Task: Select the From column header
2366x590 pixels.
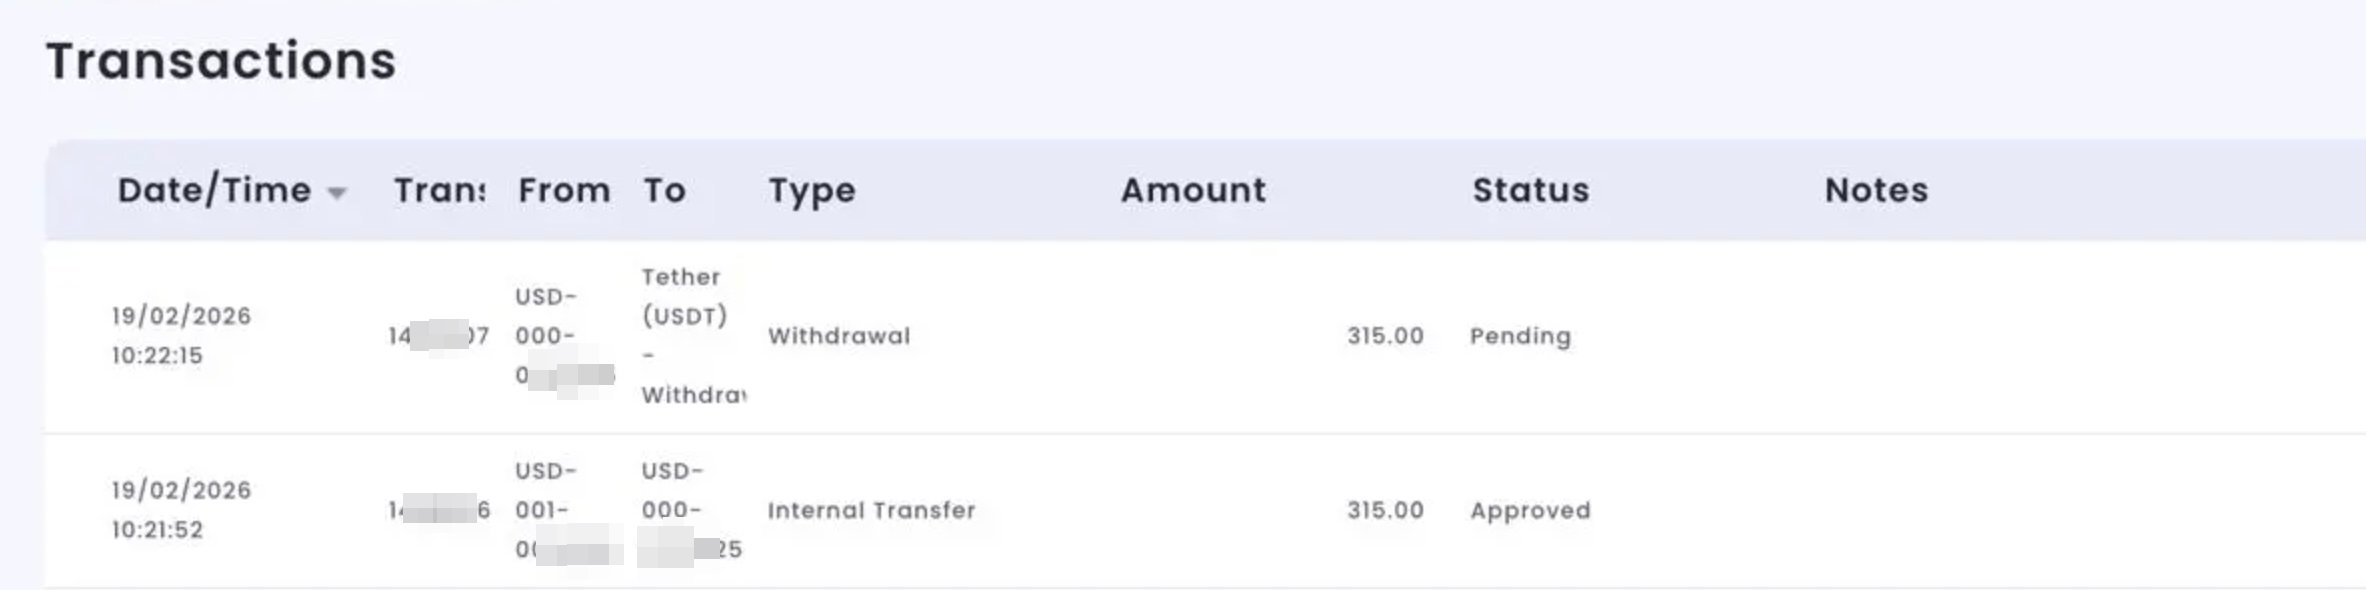Action: click(564, 190)
